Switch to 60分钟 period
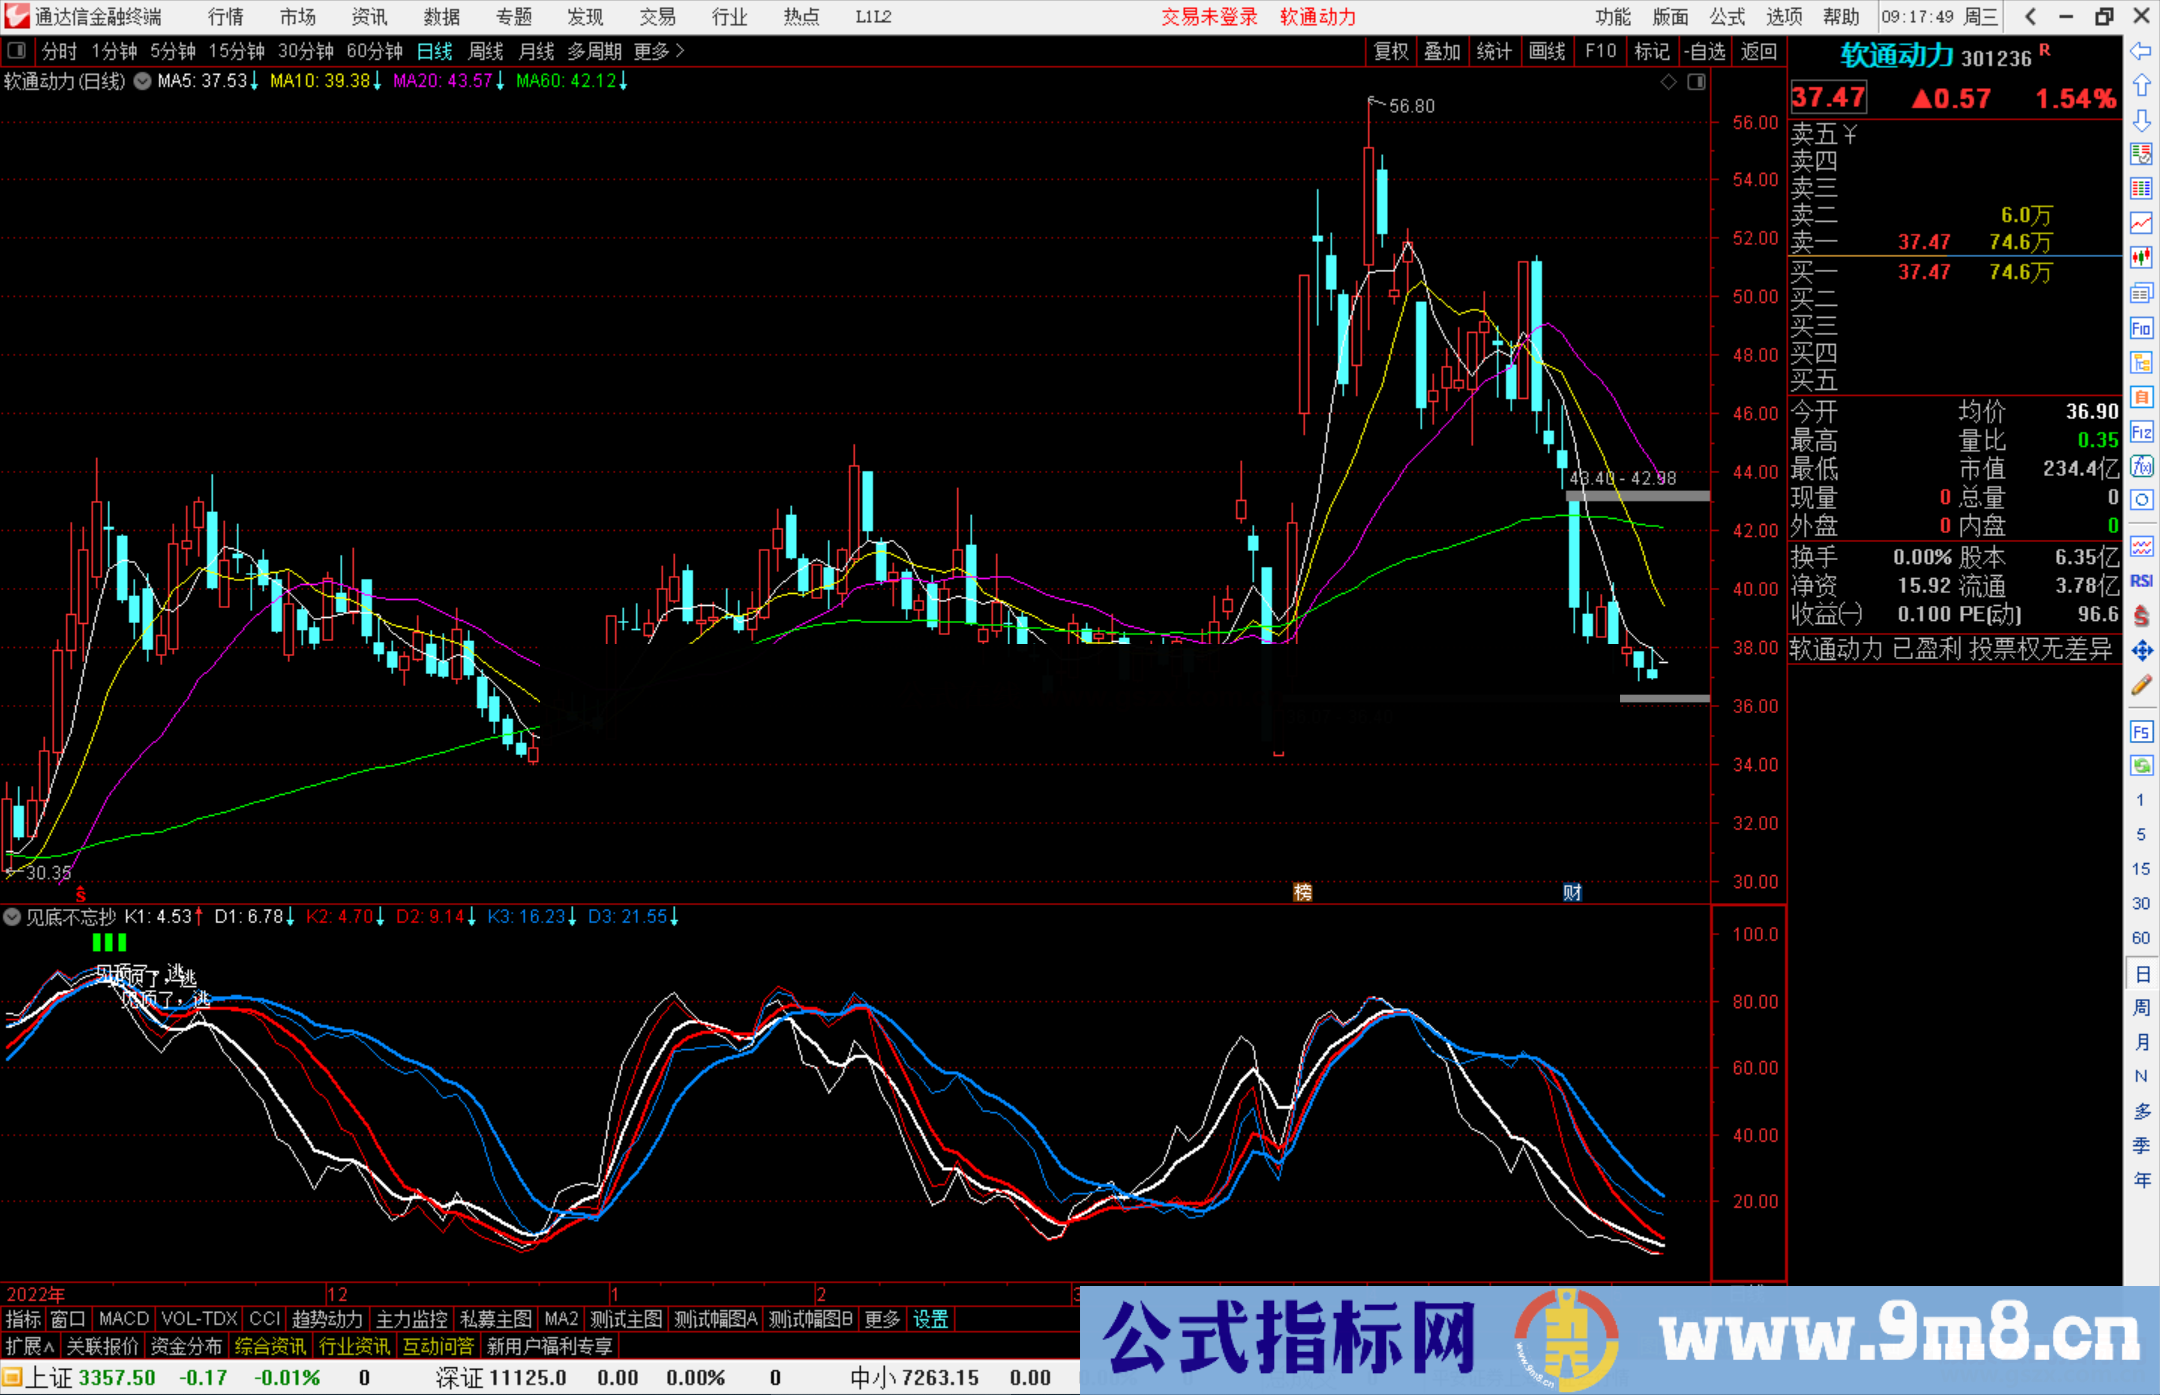 pyautogui.click(x=375, y=51)
